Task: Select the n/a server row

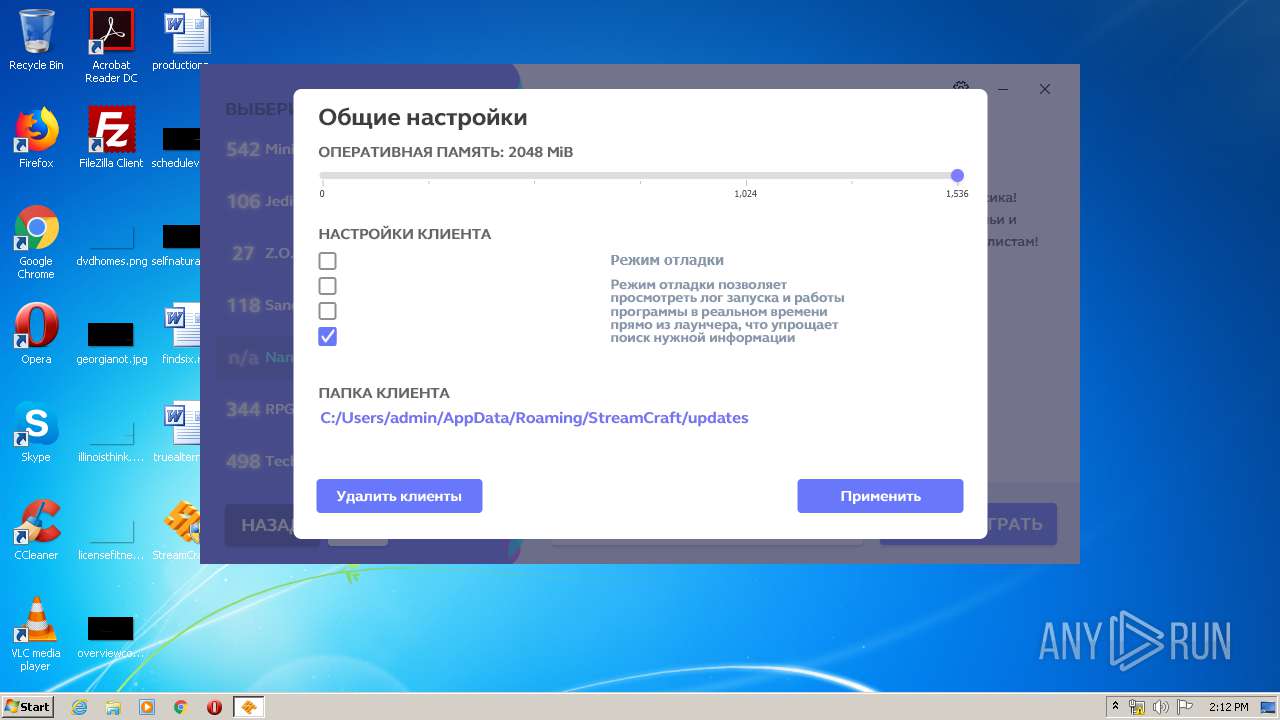Action: coord(255,357)
